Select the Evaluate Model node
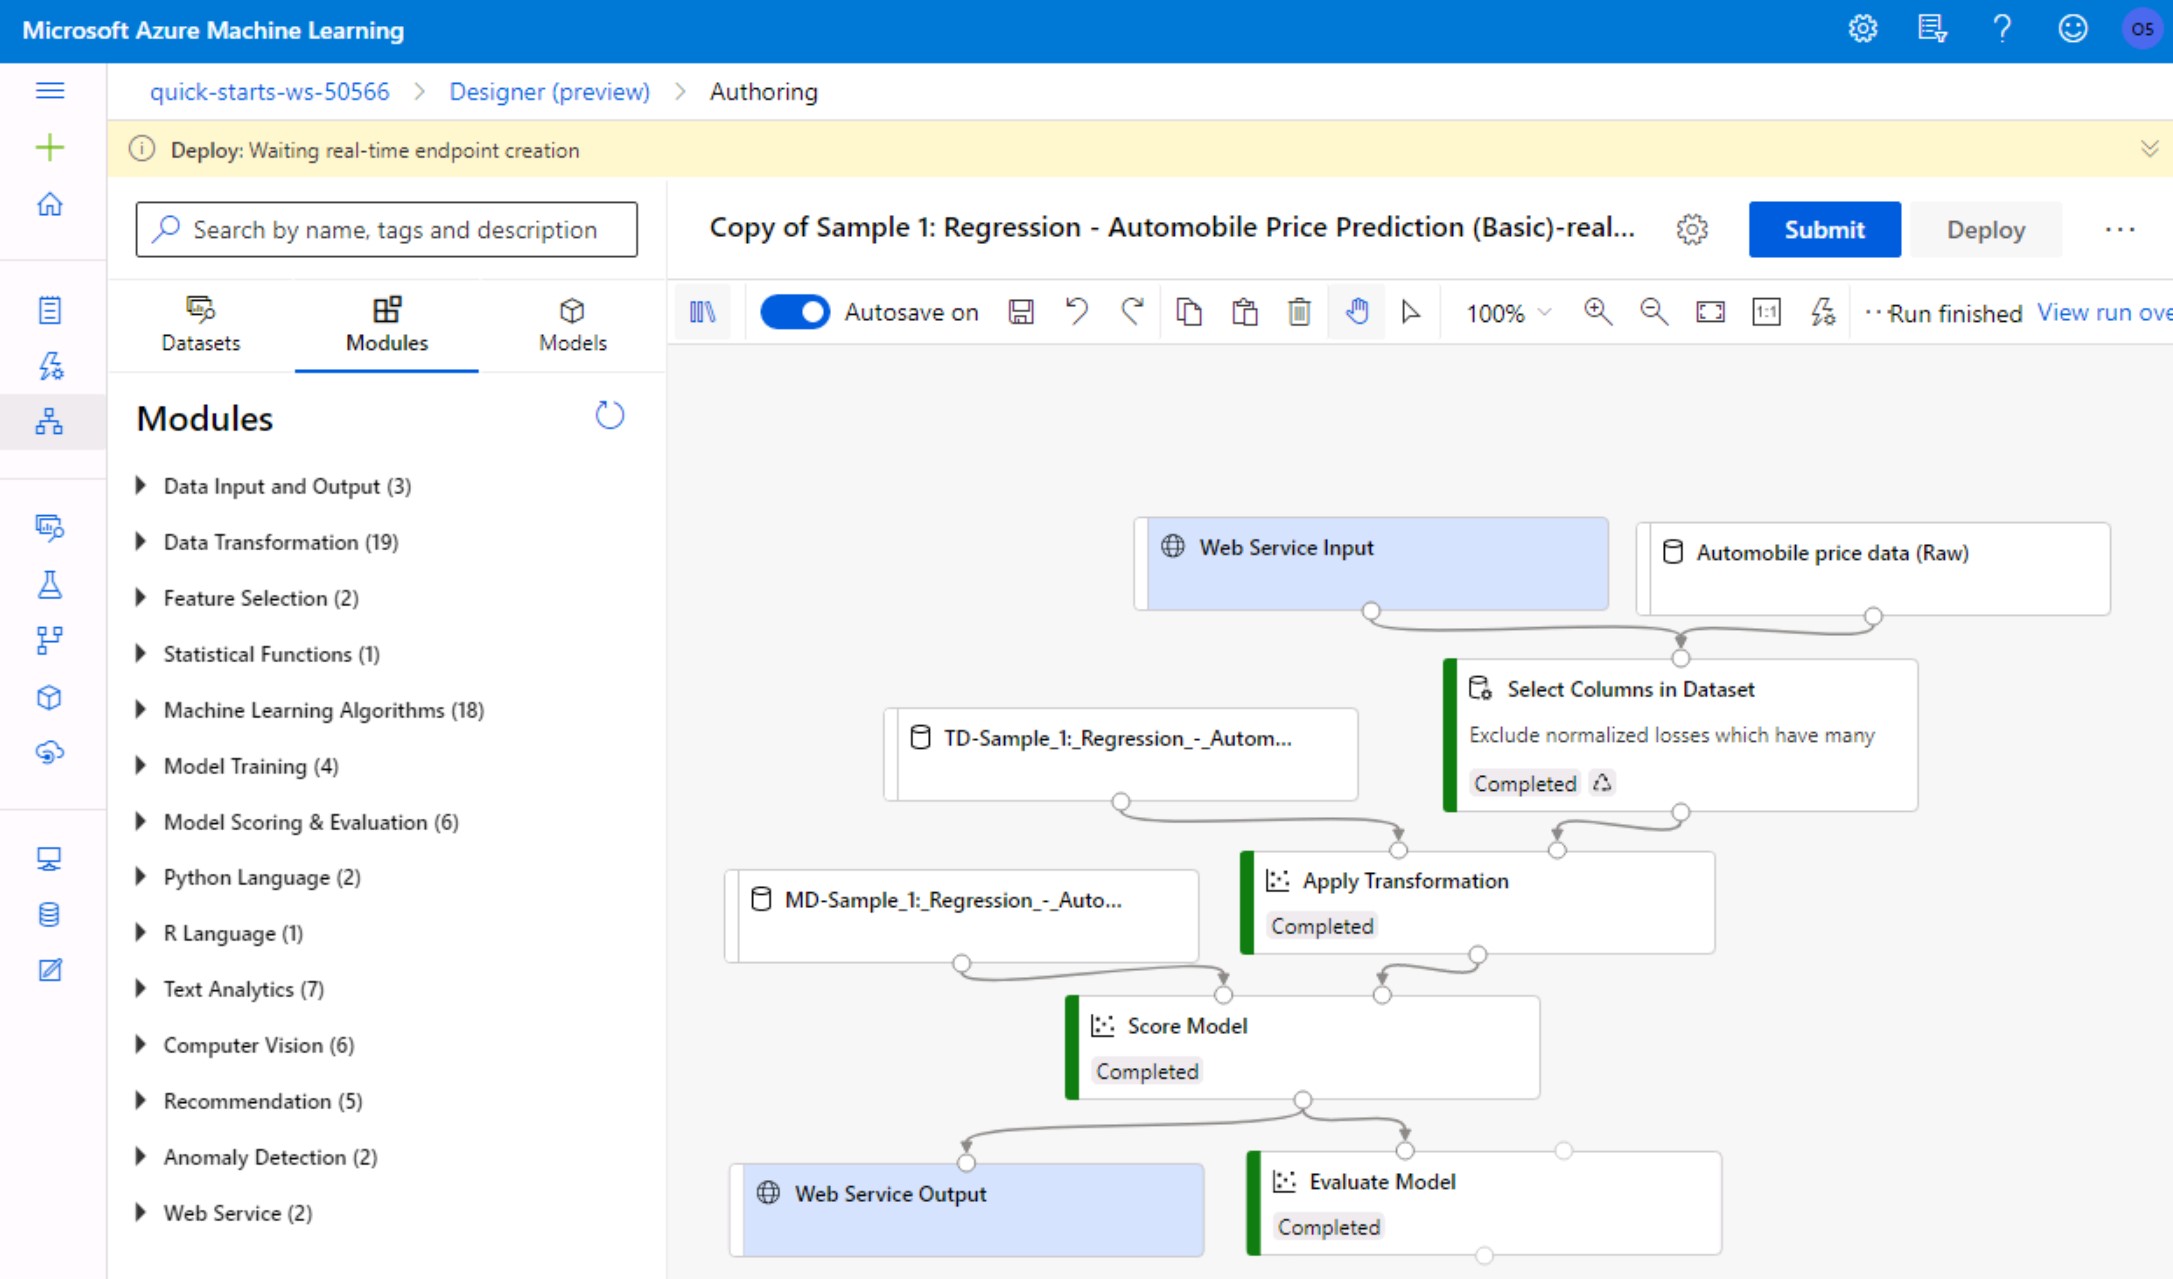 click(x=1484, y=1203)
